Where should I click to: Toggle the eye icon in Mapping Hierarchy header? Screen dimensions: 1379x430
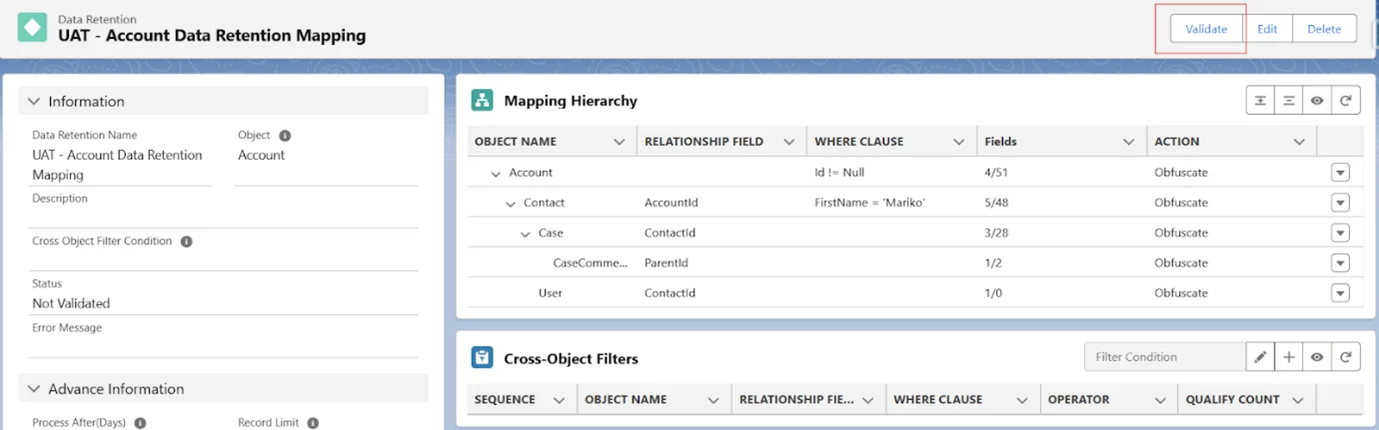pos(1318,100)
